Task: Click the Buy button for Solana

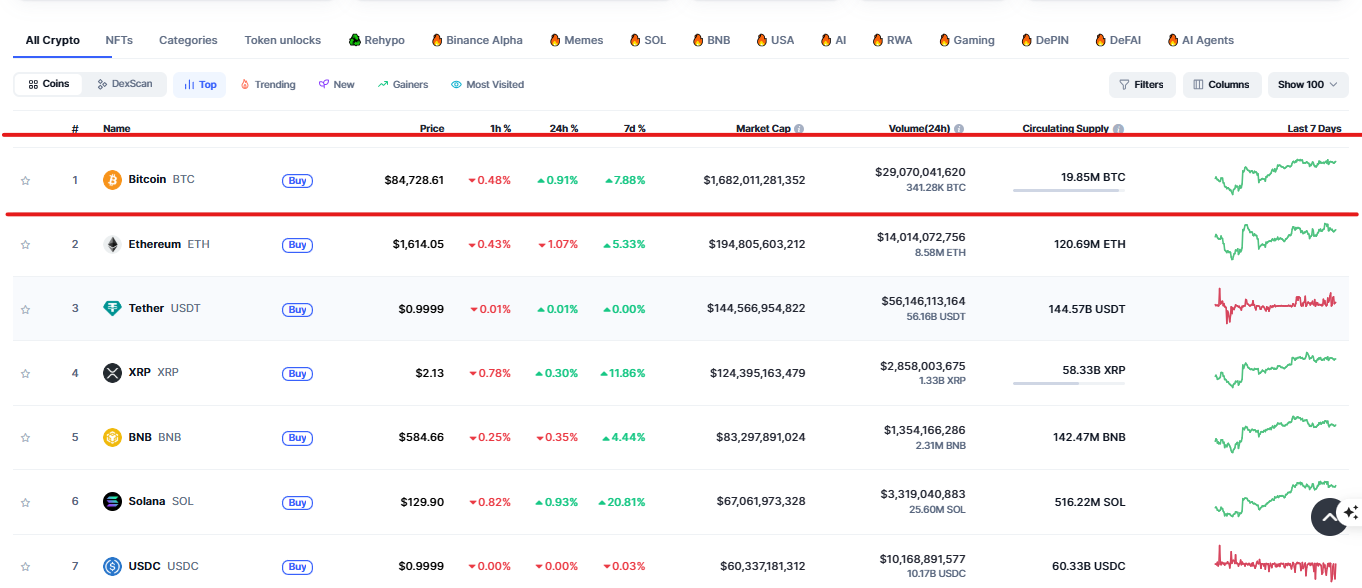Action: (297, 502)
